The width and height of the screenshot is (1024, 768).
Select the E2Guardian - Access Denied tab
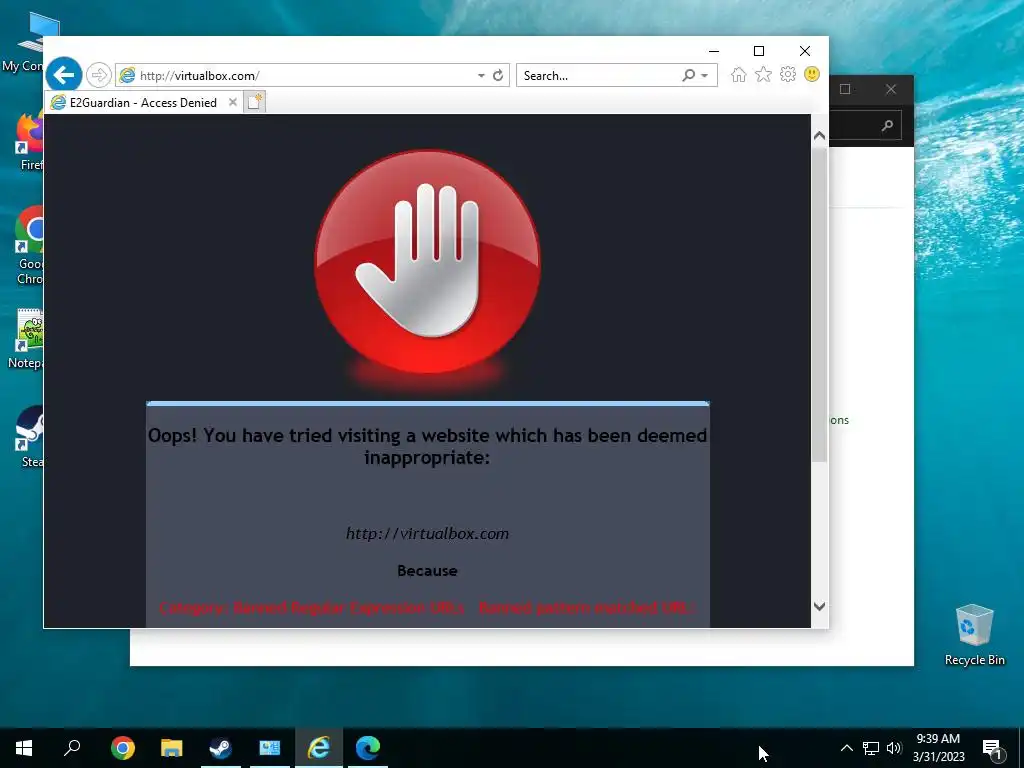pos(143,103)
